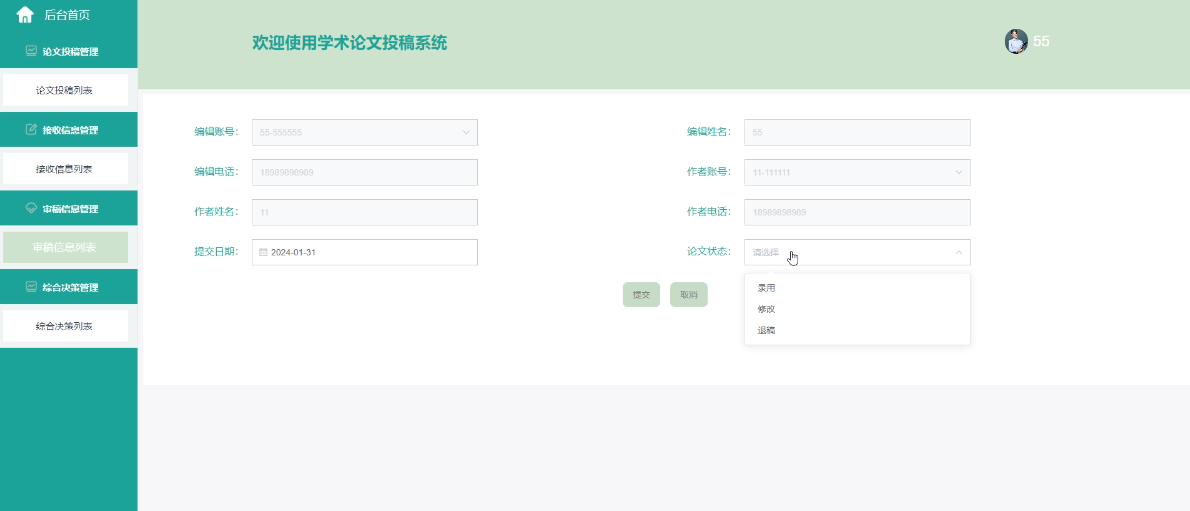1190x511 pixels.
Task: Click the 作者电话 input field
Action: 857,213
